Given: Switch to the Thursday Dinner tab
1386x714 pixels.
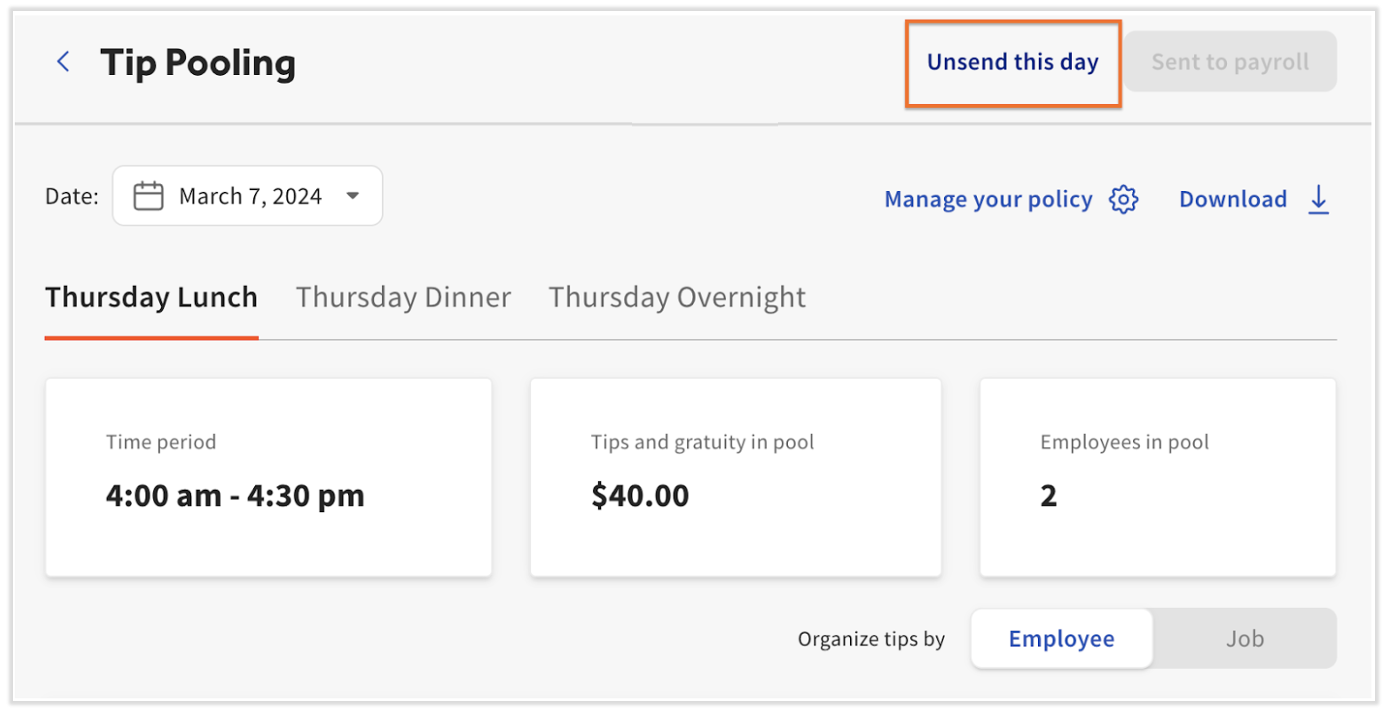Looking at the screenshot, I should [403, 297].
